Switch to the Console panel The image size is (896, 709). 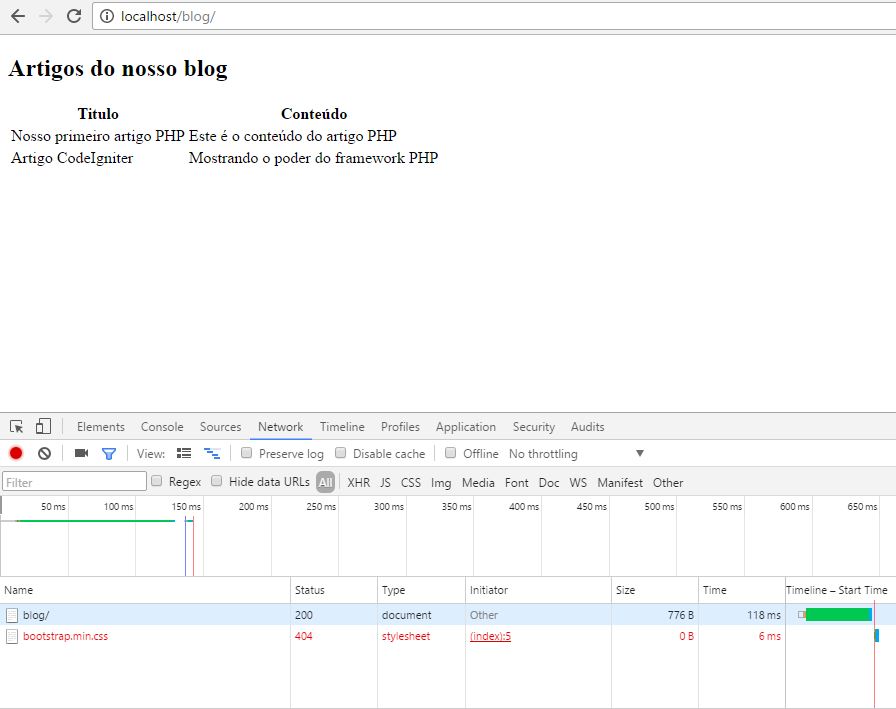coord(161,426)
